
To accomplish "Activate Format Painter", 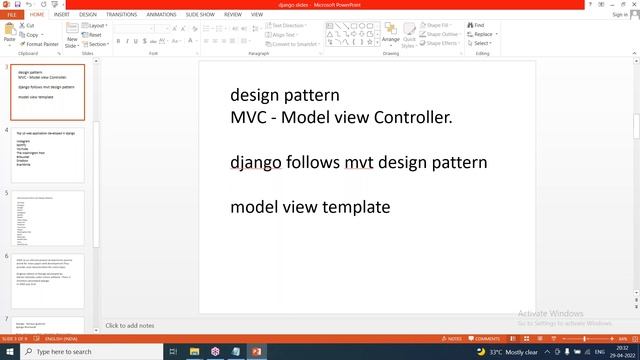I will (39, 44).
